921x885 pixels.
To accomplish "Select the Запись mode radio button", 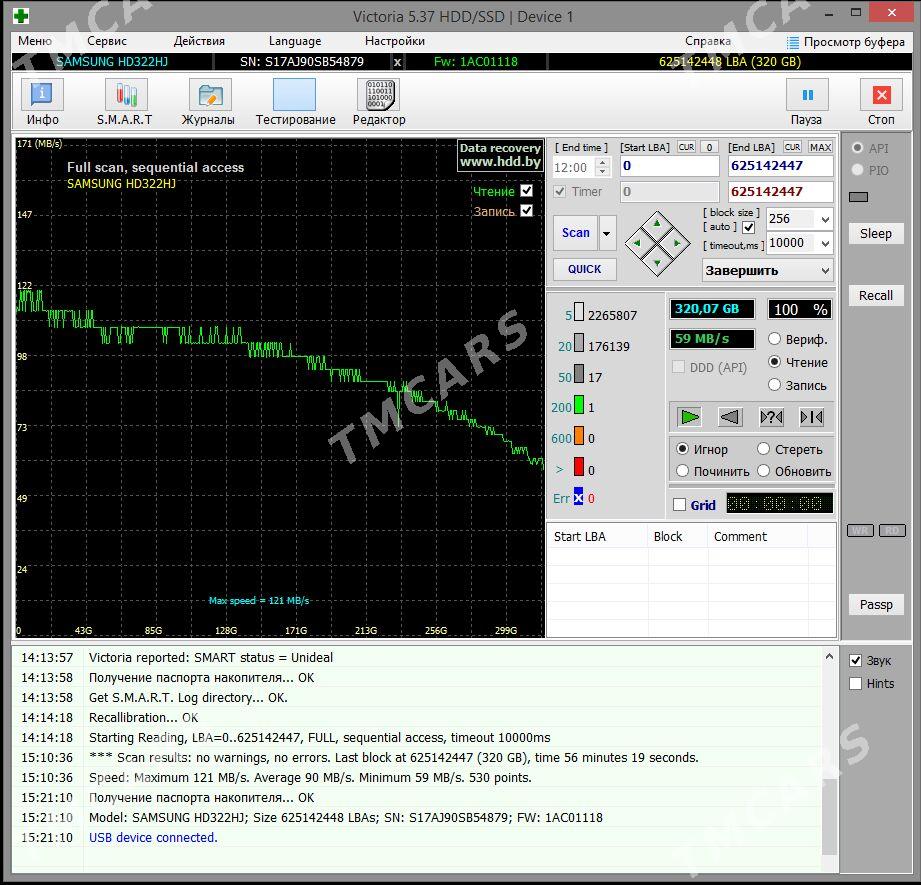I will coord(775,385).
